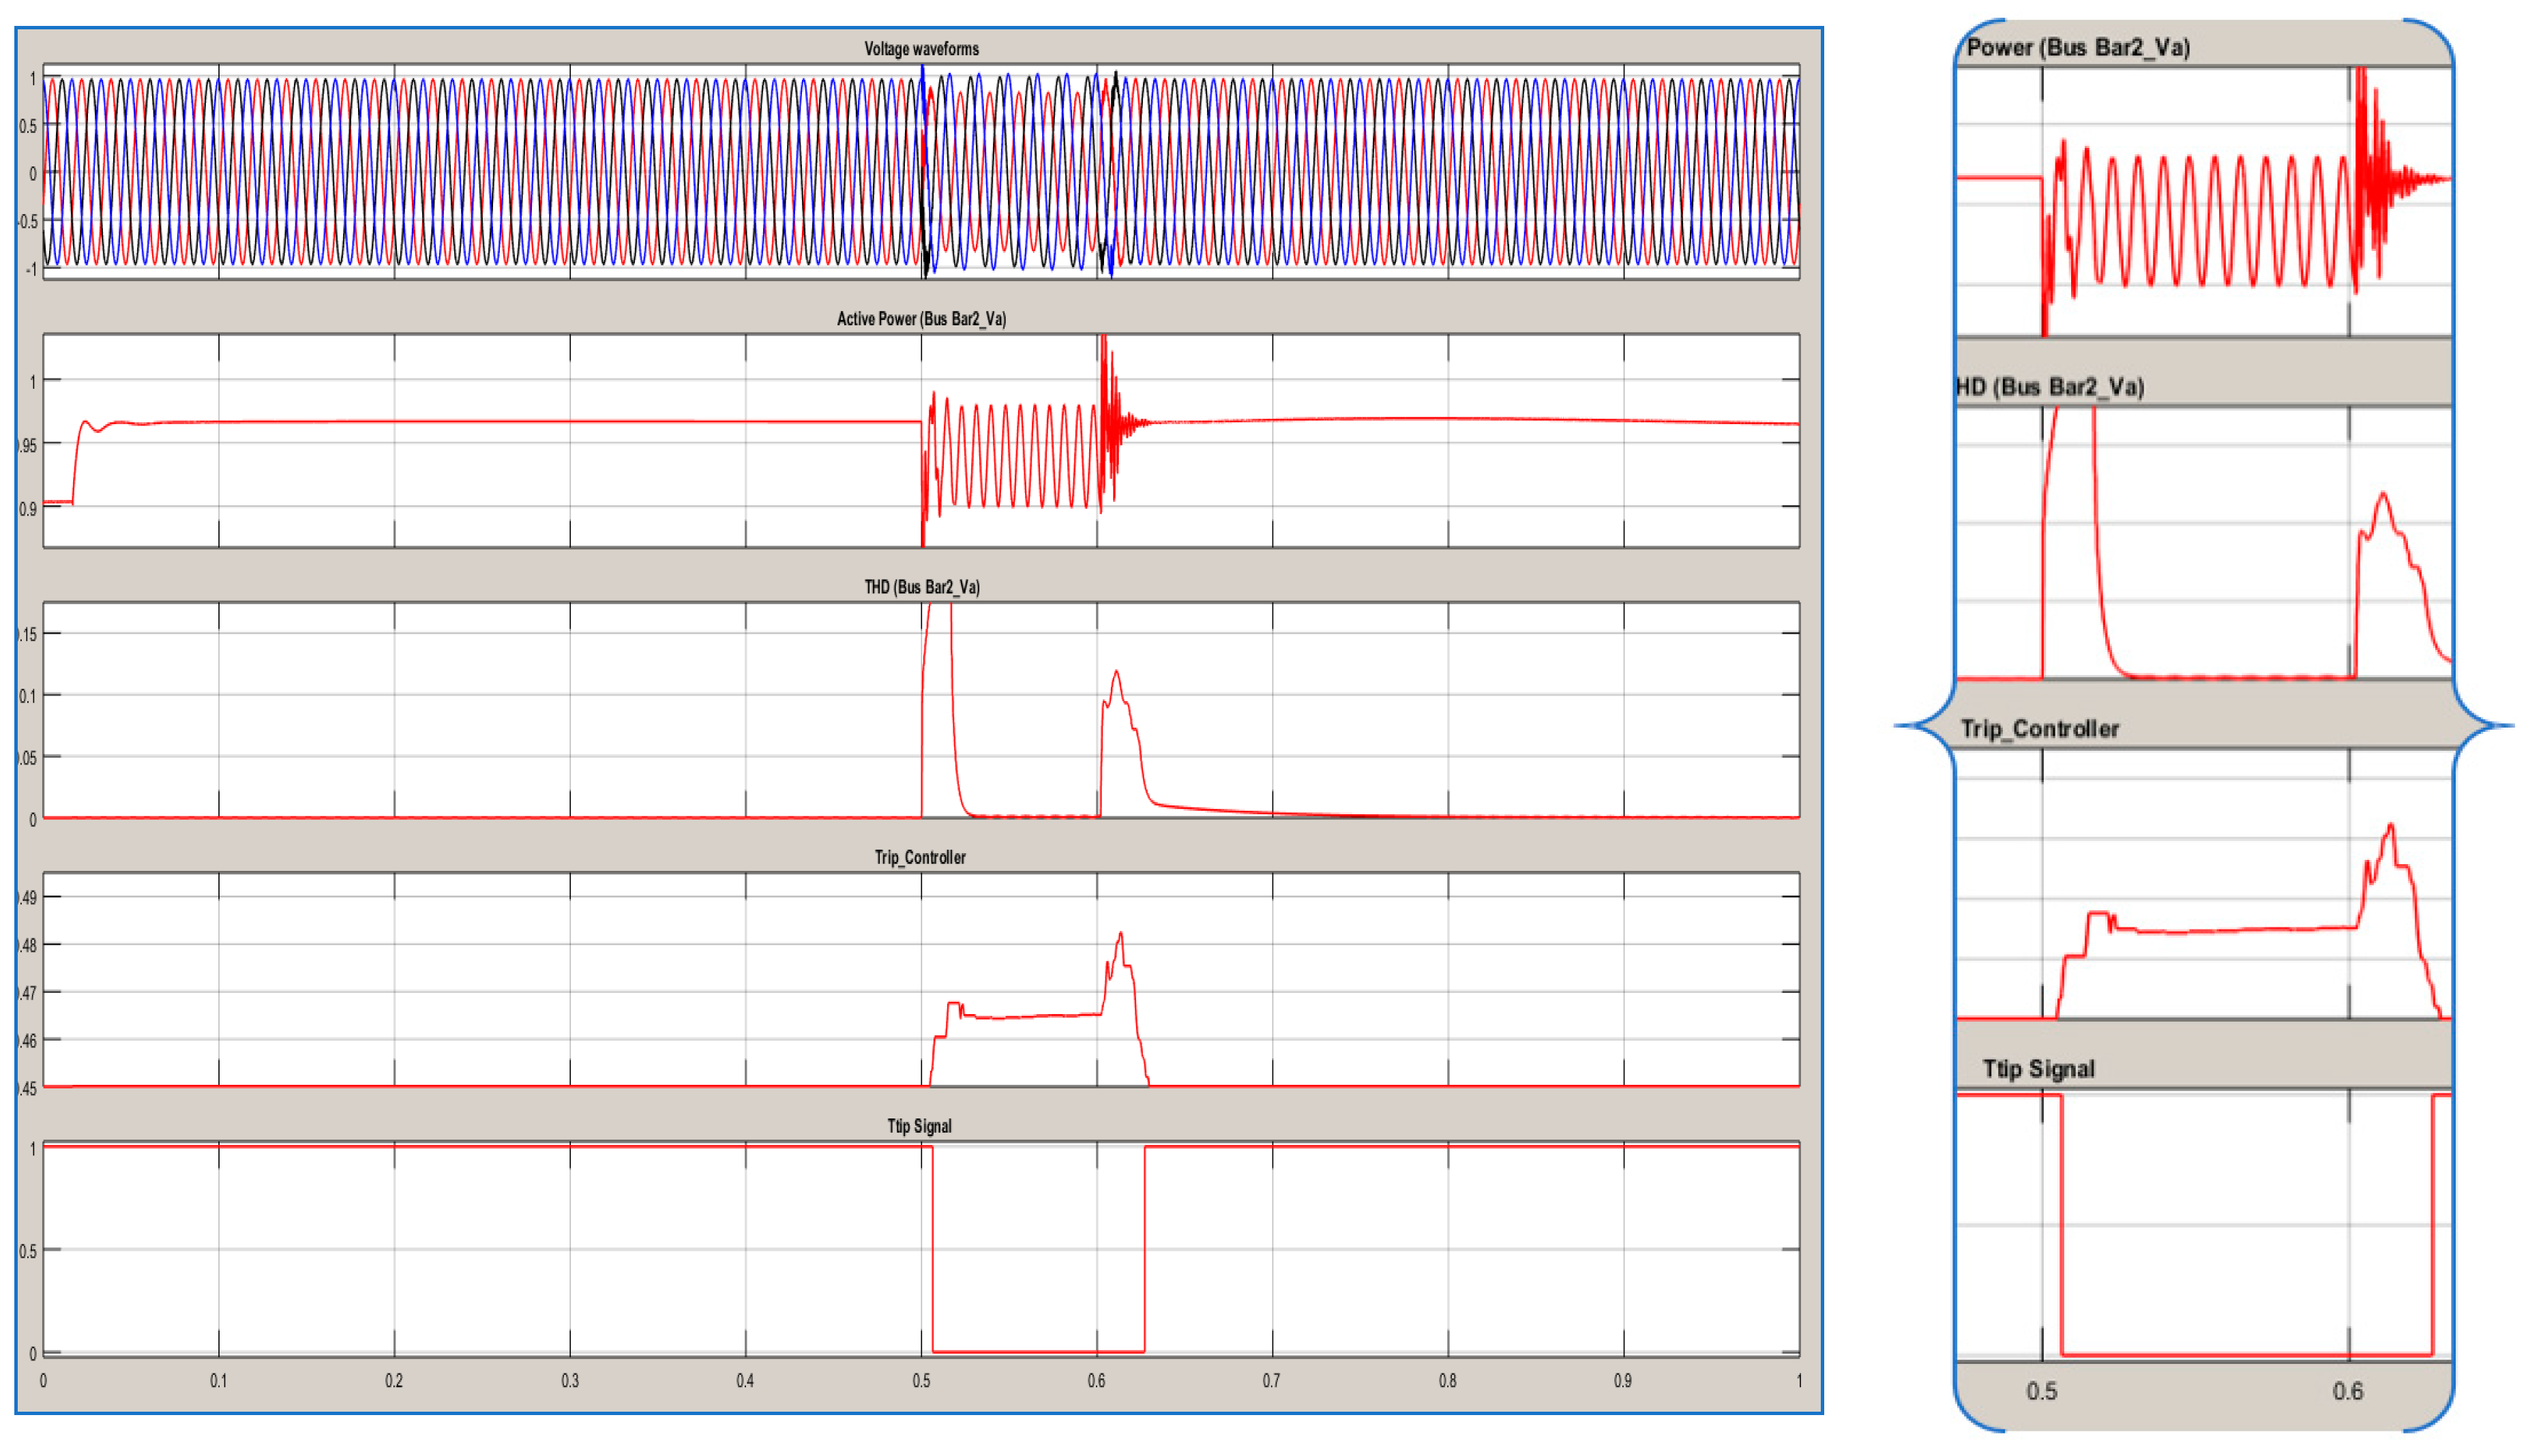Click 'HD (Bus Bar2_Va)' heading in zoomed inset
Image resolution: width=2528 pixels, height=1456 pixels.
[x=2049, y=387]
